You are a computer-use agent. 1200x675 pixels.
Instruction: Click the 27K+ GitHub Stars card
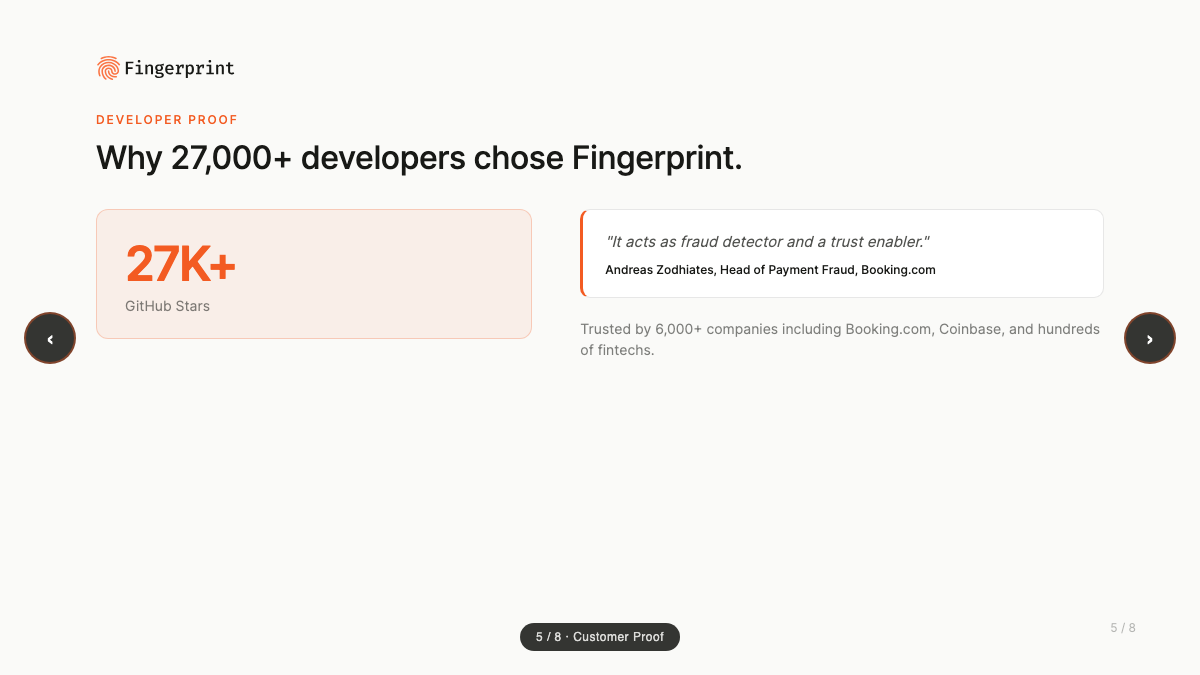pyautogui.click(x=314, y=274)
